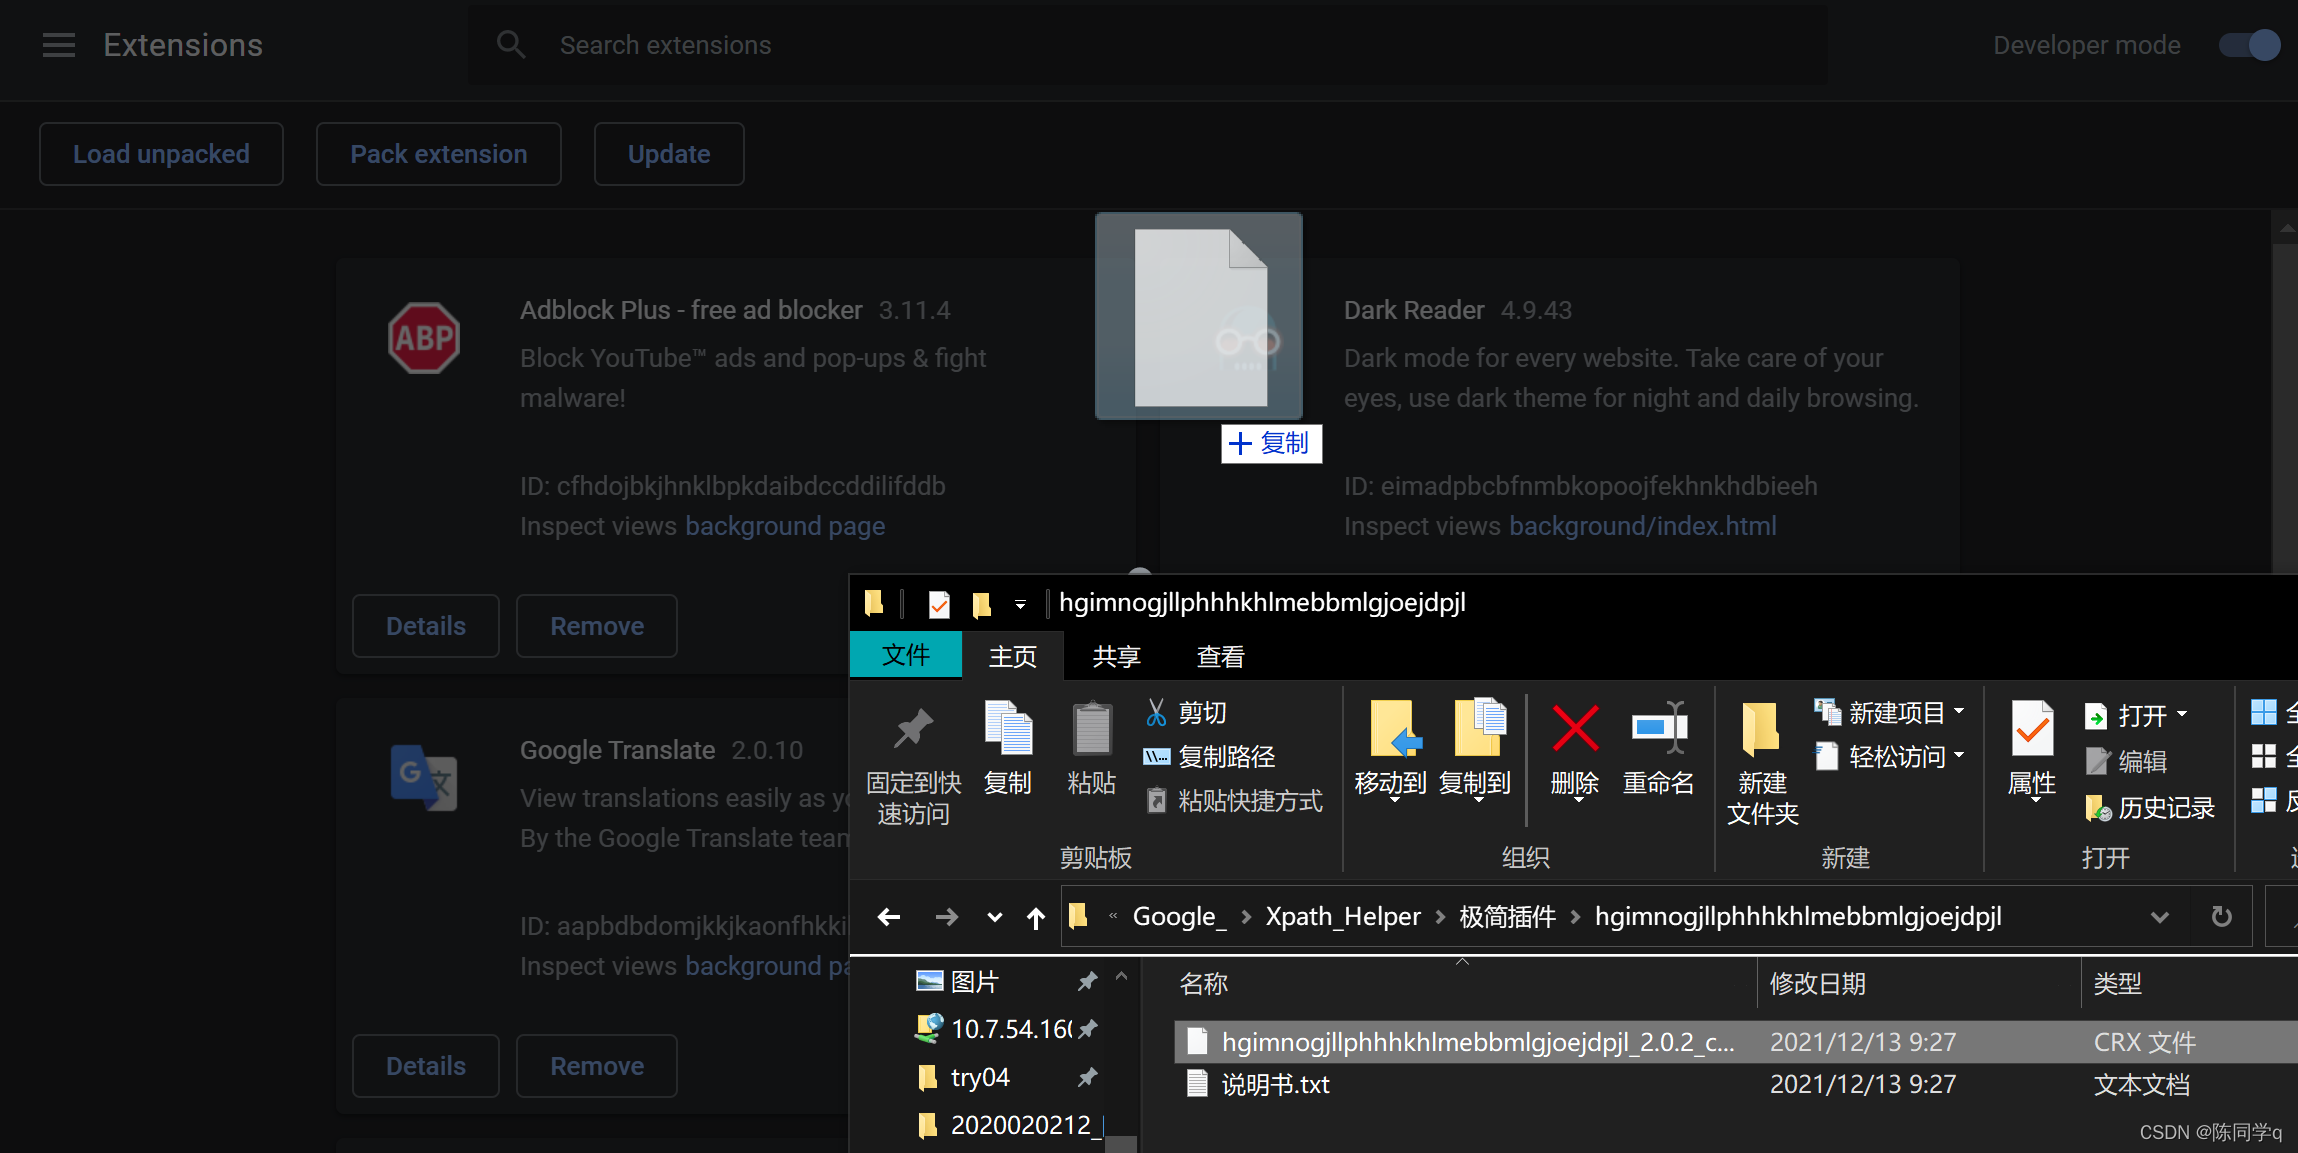This screenshot has width=2298, height=1153.
Task: Switch to the View (查看) ribbon tab
Action: click(x=1220, y=657)
